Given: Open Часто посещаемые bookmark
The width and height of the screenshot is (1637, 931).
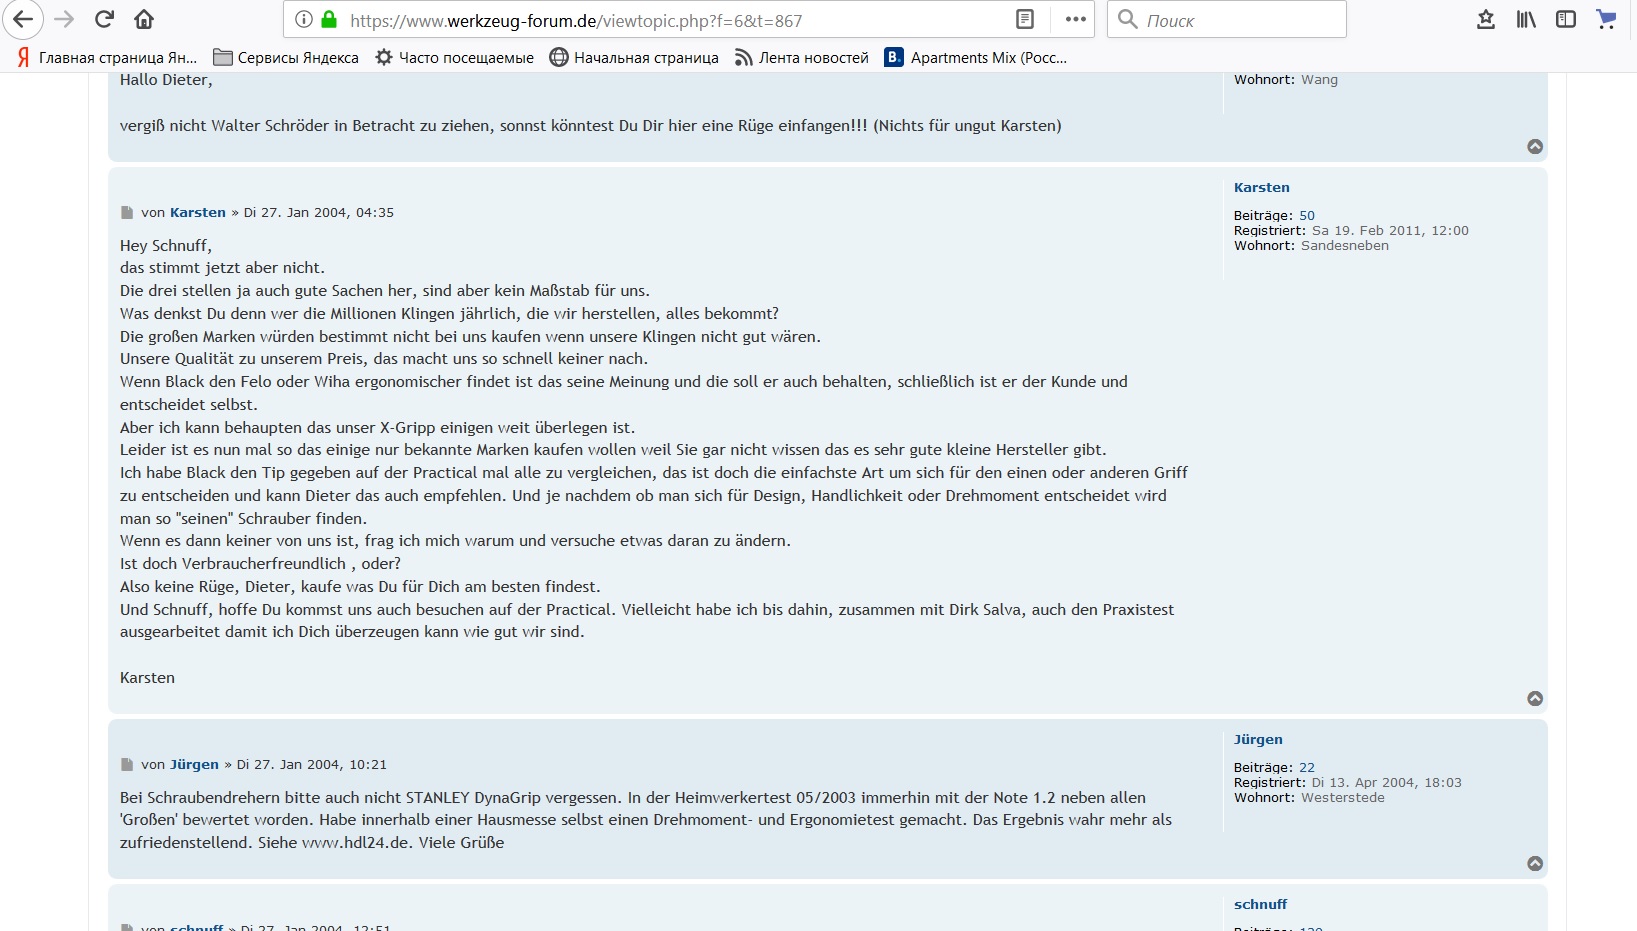Looking at the screenshot, I should pyautogui.click(x=454, y=57).
